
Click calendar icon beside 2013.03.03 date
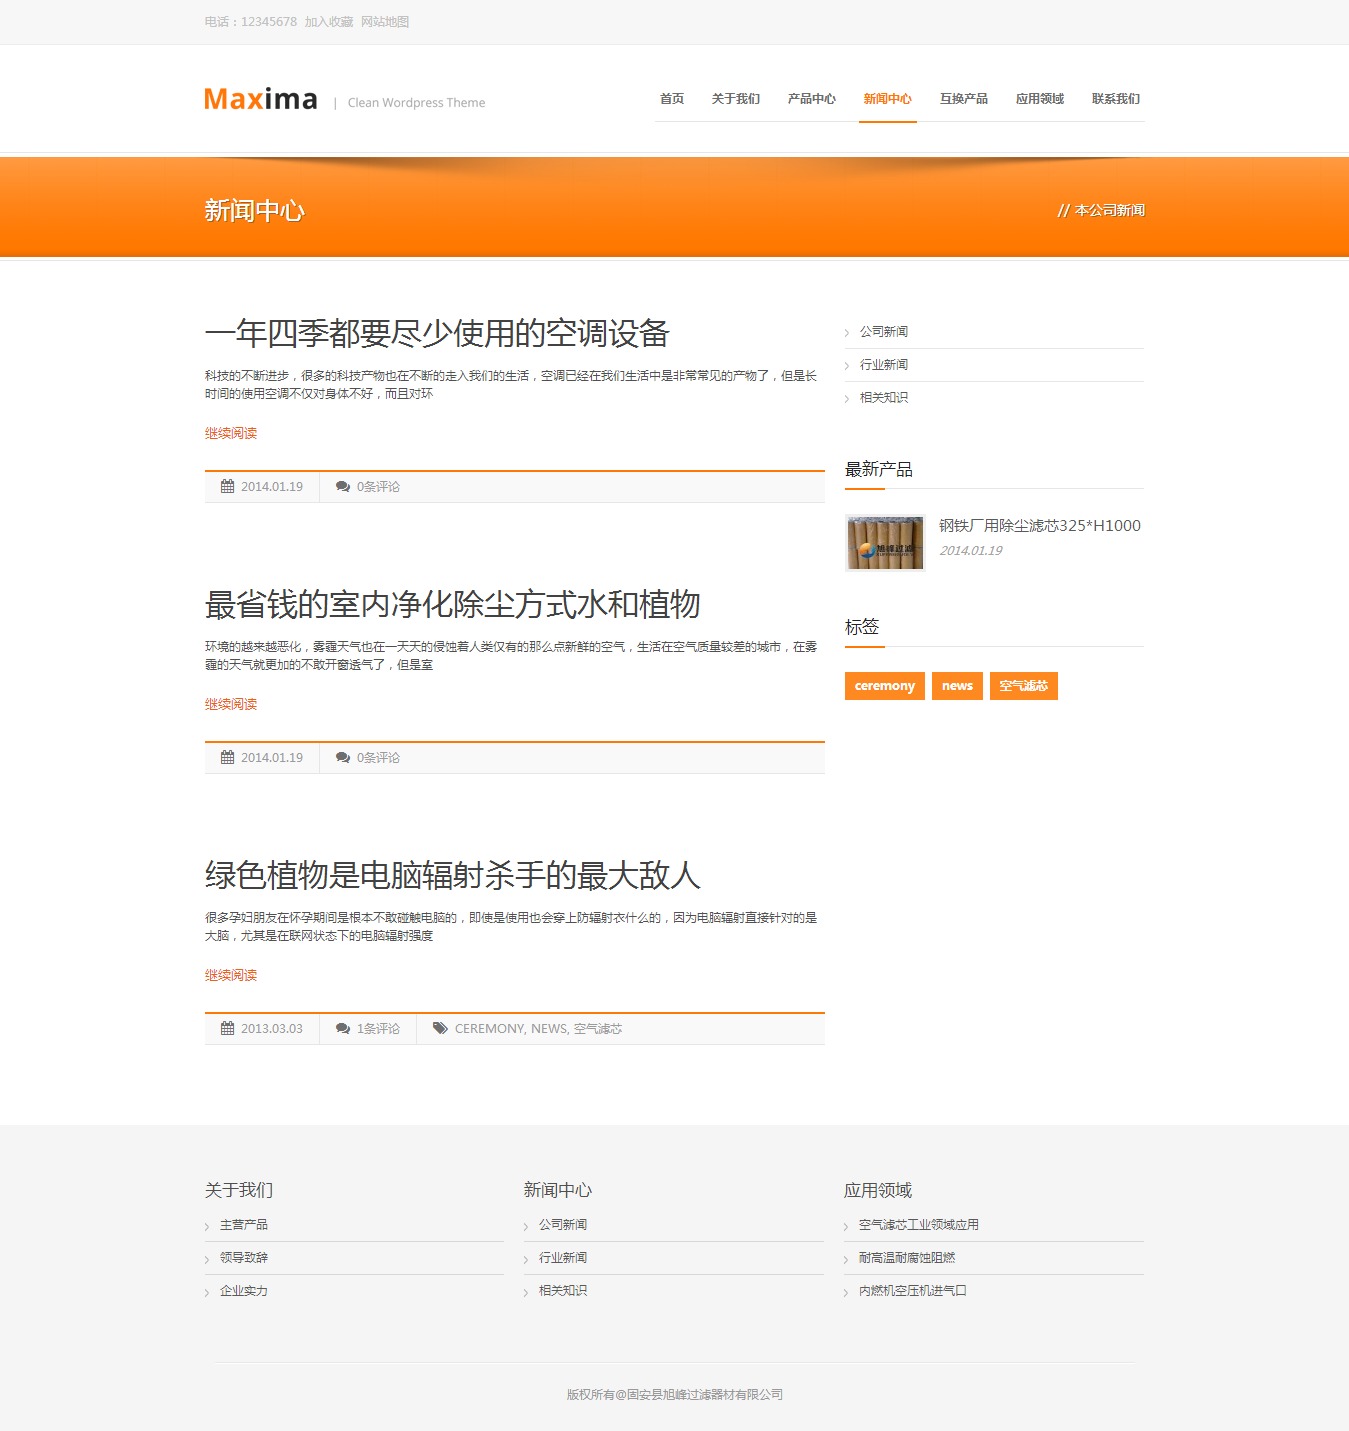point(228,1029)
